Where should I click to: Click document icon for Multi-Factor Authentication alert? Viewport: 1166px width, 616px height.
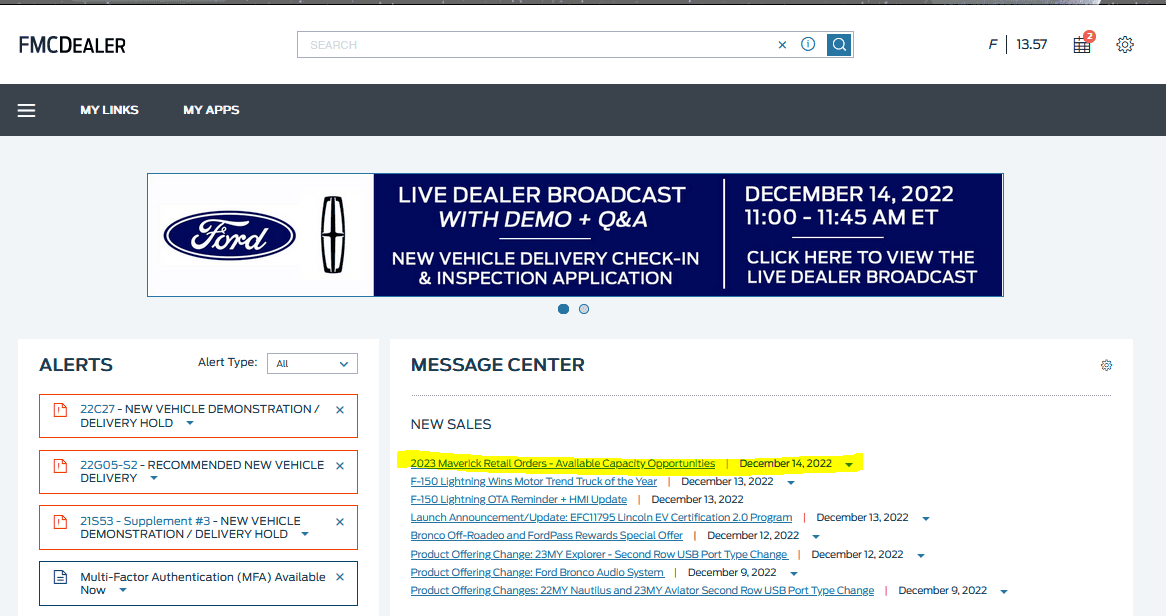coord(60,577)
